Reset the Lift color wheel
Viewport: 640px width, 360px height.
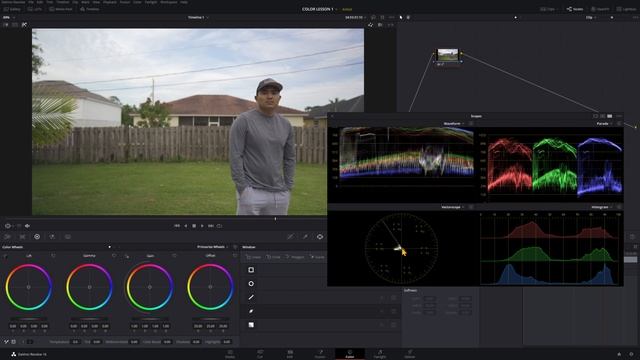(53, 256)
